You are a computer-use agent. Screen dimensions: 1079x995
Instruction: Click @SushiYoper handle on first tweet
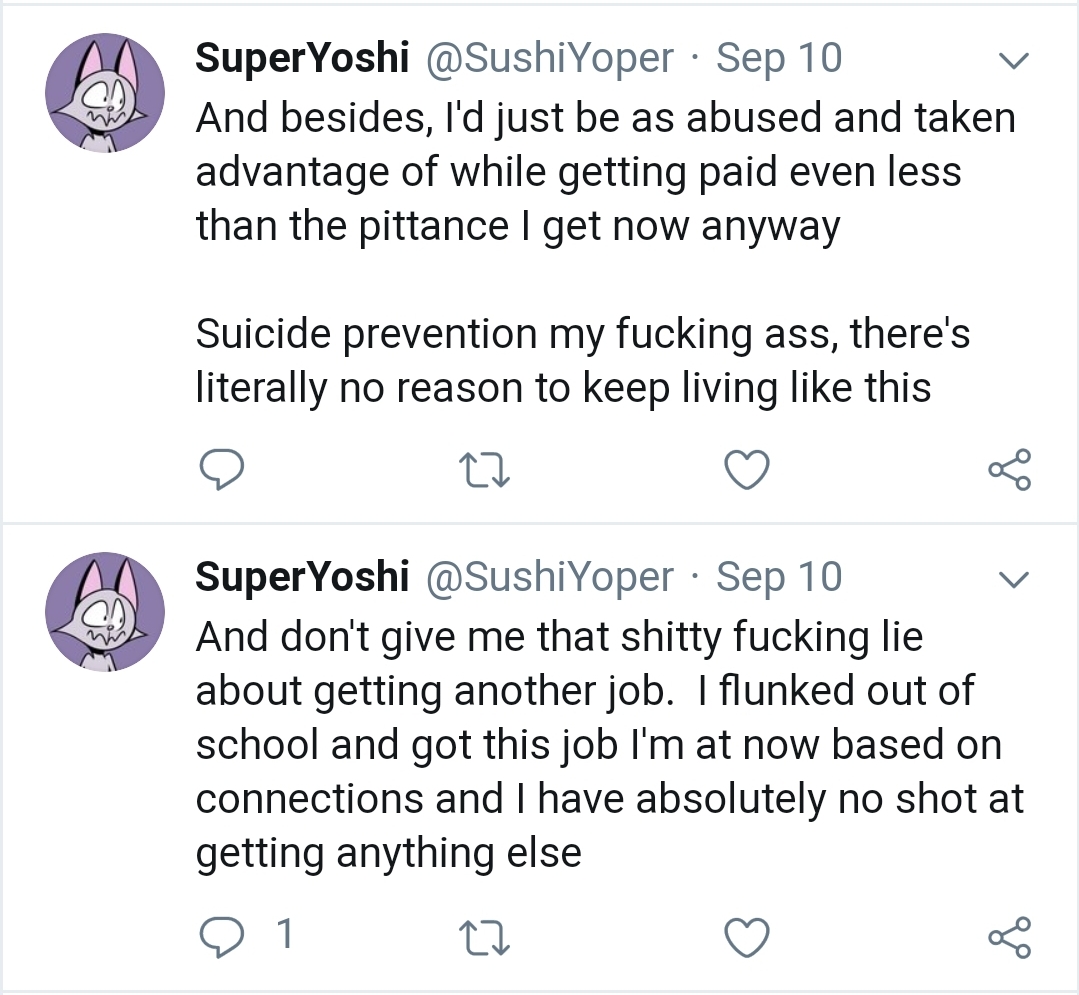coord(550,59)
